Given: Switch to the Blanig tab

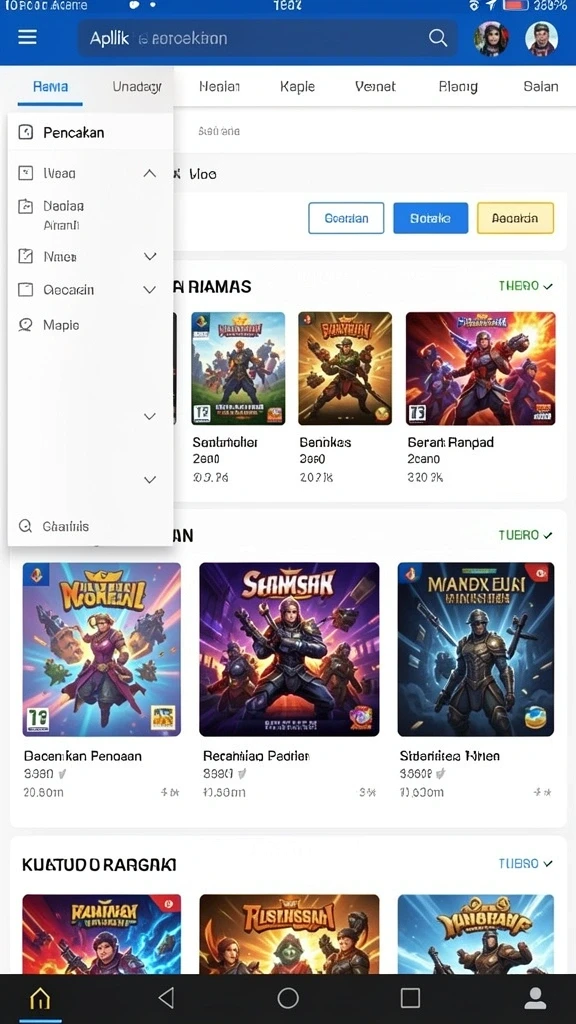Looking at the screenshot, I should tap(458, 86).
